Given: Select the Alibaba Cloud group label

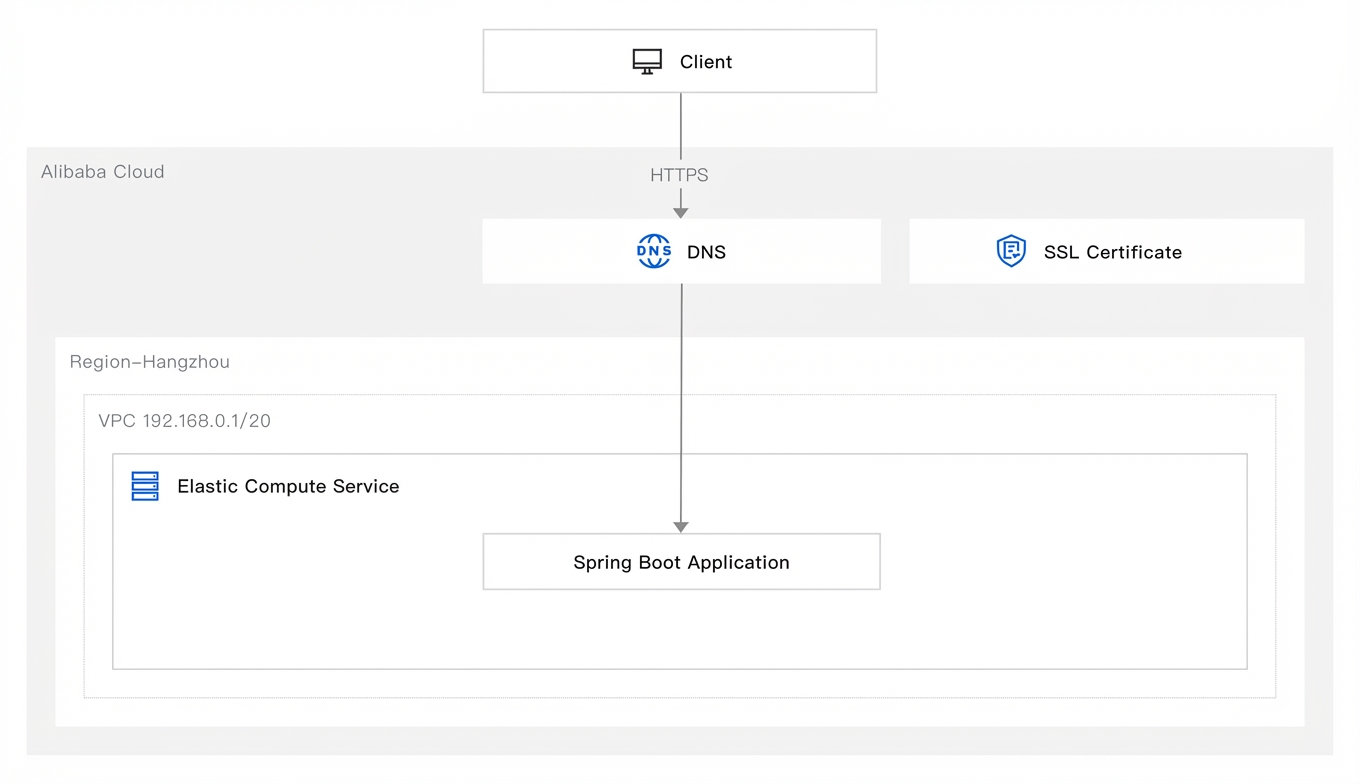Looking at the screenshot, I should coord(102,172).
